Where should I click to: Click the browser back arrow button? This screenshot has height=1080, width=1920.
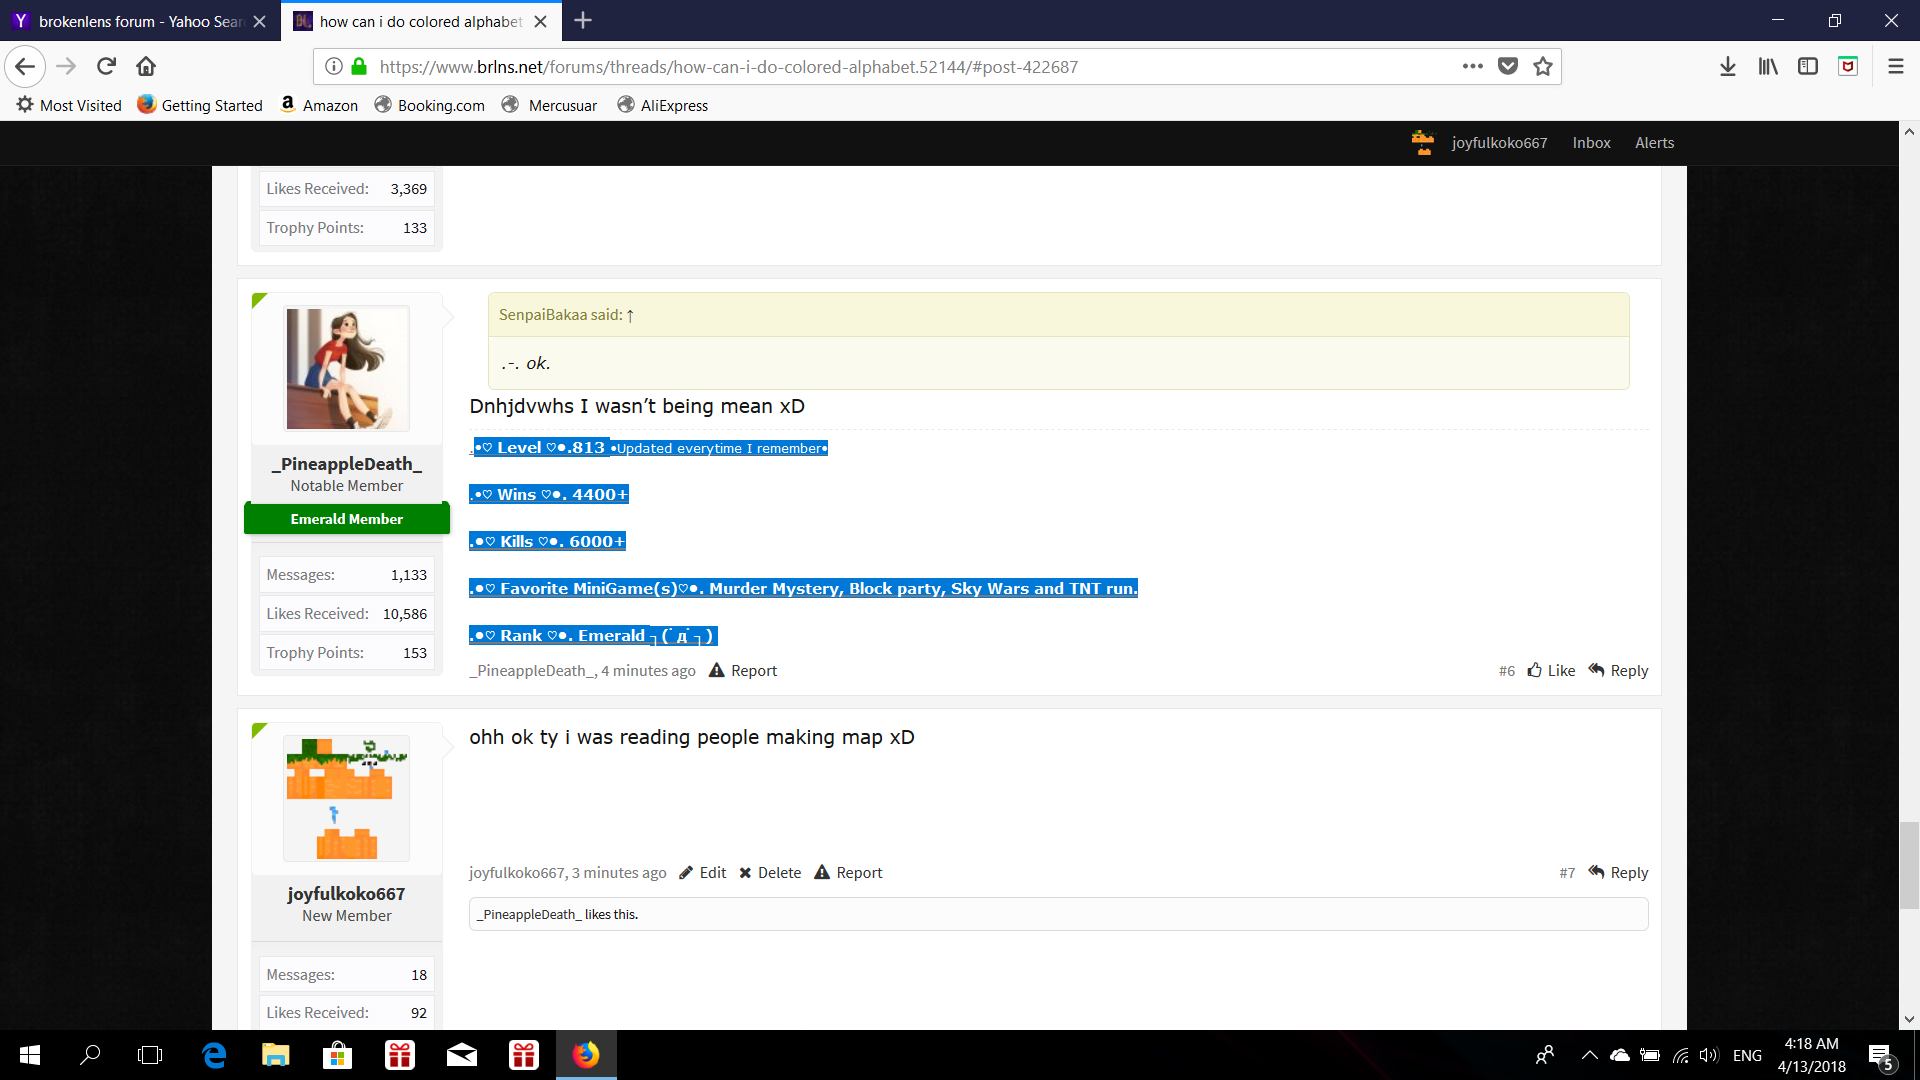pyautogui.click(x=25, y=67)
